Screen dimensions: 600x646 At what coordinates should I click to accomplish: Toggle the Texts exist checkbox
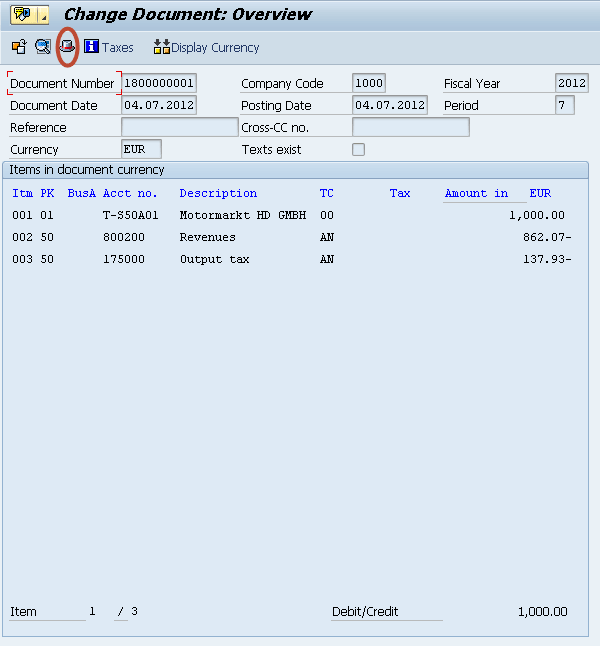tap(358, 150)
